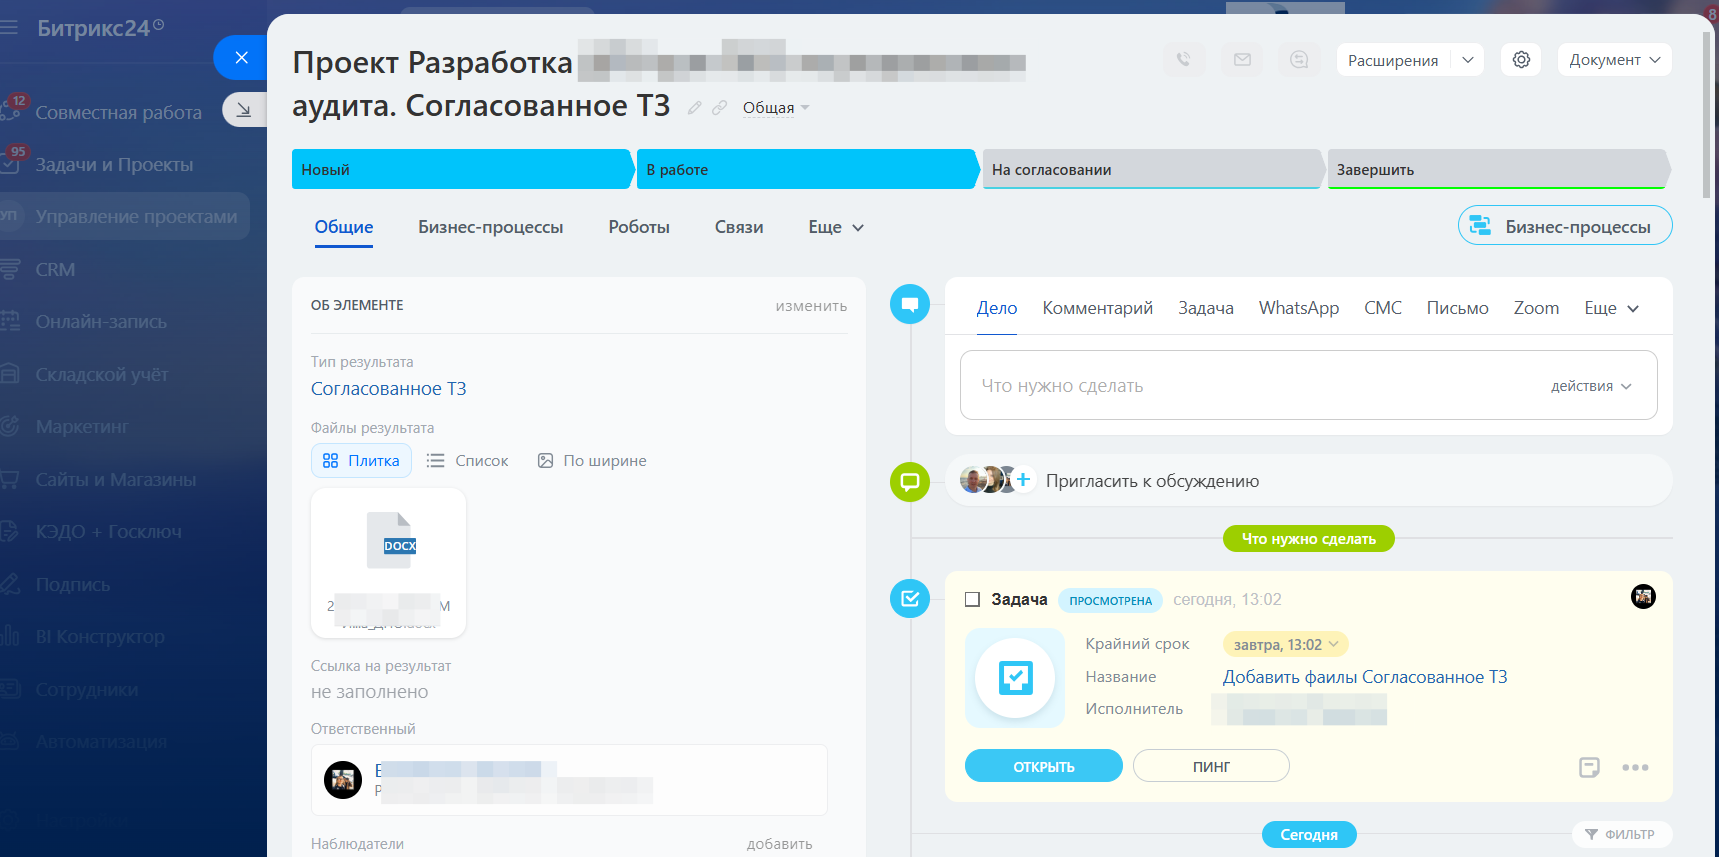Click the chat icon in header toolbar

pyautogui.click(x=1299, y=60)
